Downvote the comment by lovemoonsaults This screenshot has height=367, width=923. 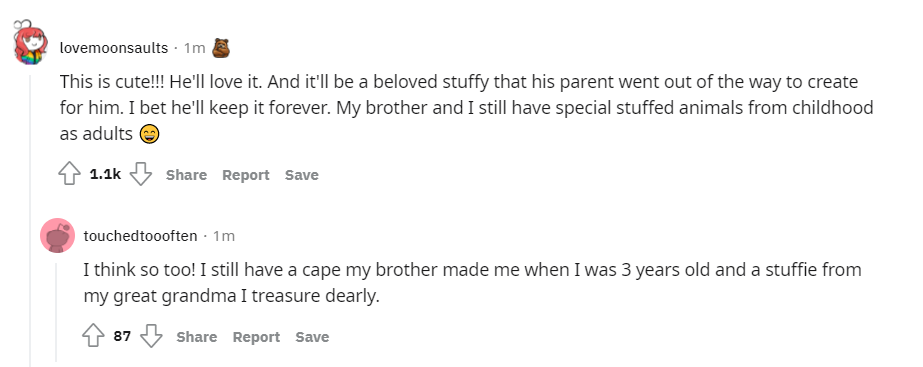pos(141,174)
